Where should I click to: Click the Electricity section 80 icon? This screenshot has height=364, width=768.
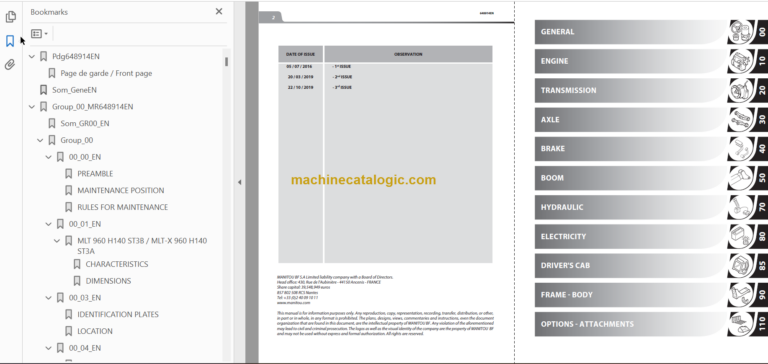click(741, 236)
